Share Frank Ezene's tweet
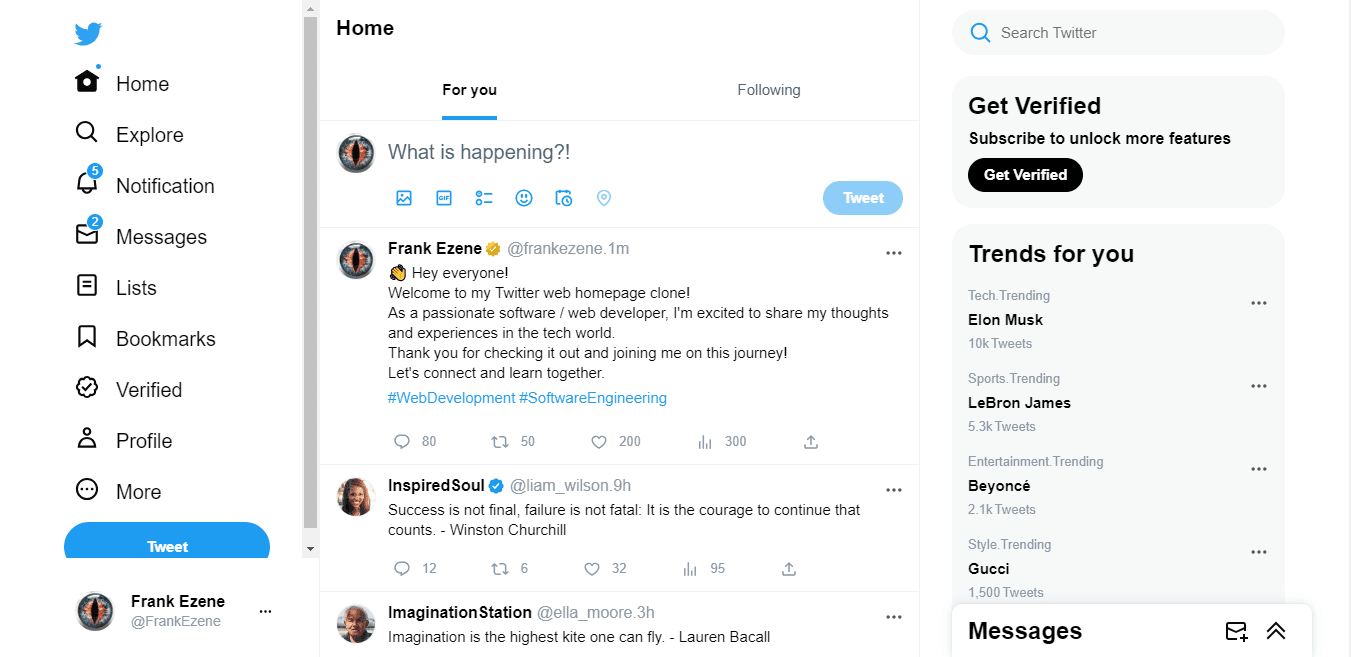 click(x=811, y=442)
